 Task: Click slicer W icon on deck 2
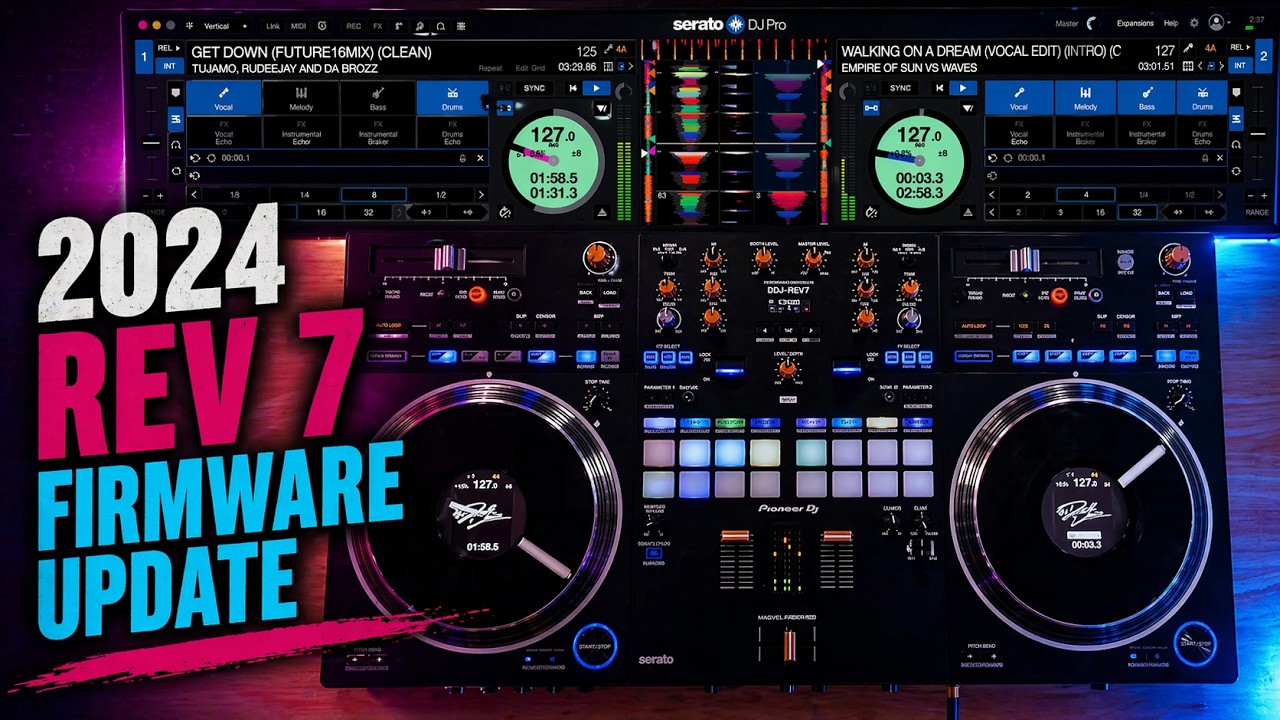[967, 108]
